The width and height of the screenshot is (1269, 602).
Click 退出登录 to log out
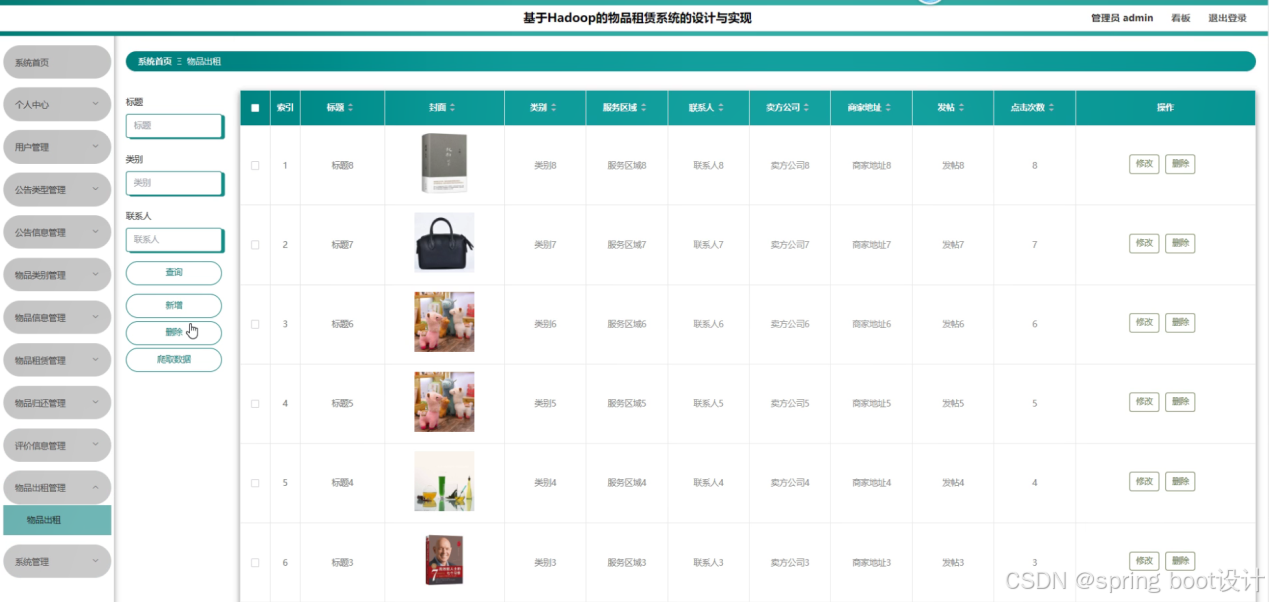[x=1227, y=18]
